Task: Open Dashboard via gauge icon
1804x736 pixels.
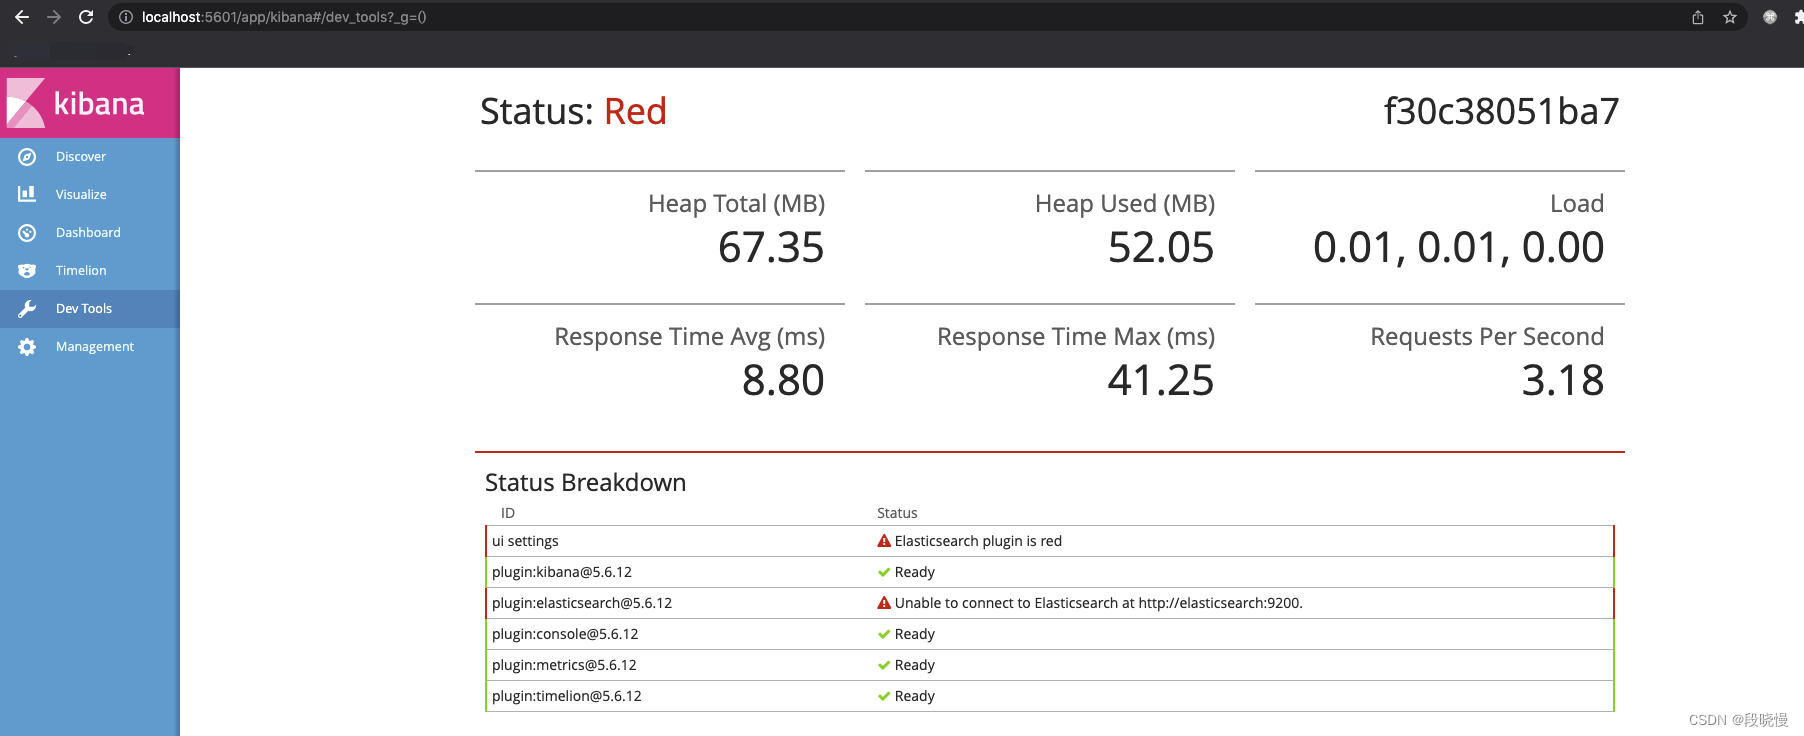Action: pyautogui.click(x=27, y=233)
